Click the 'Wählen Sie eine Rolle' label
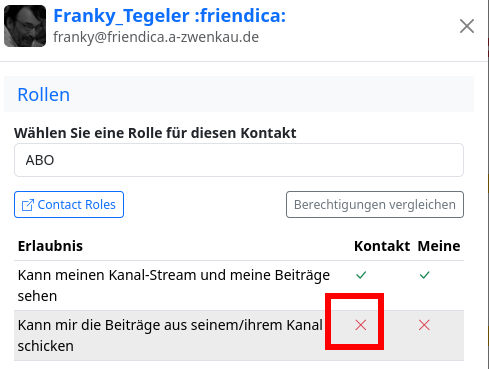 tap(155, 133)
